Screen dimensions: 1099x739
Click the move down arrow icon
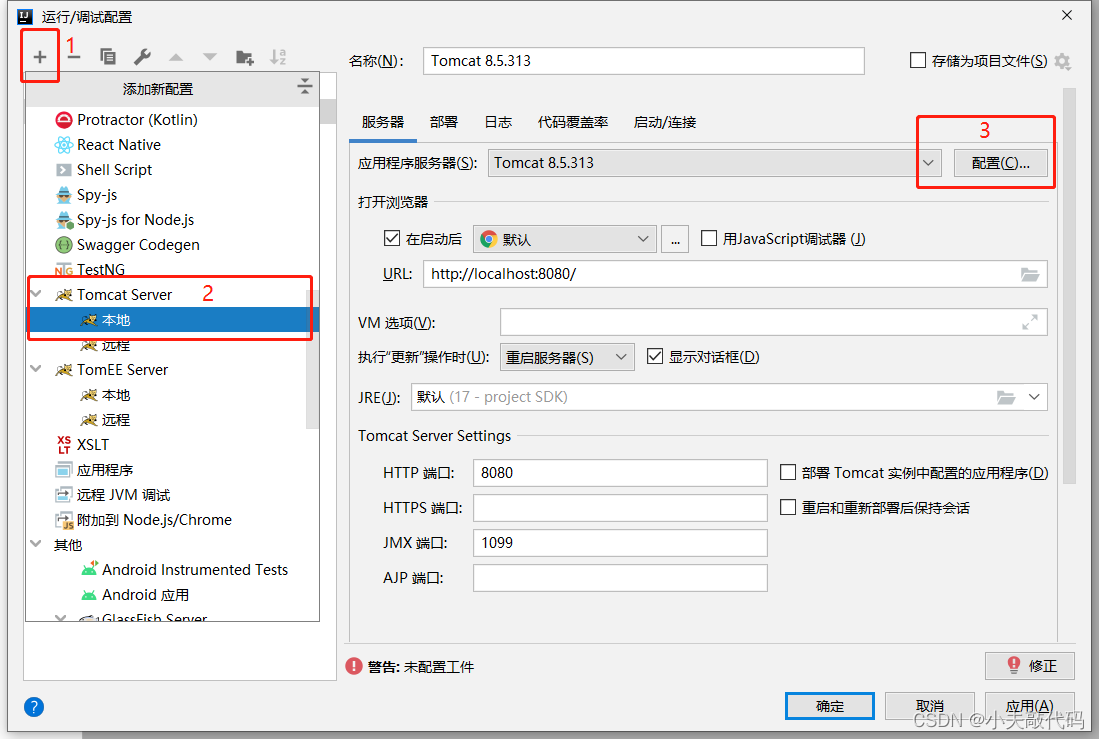[210, 57]
